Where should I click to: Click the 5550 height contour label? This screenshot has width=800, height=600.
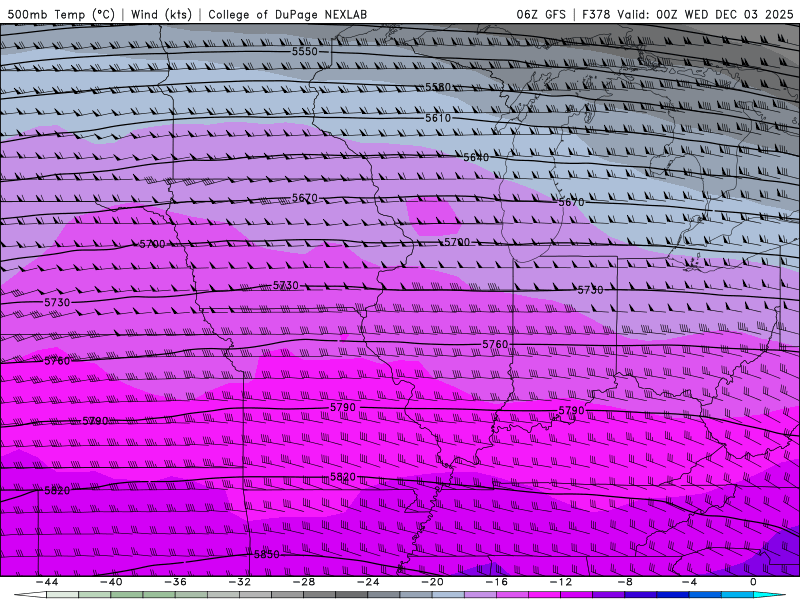(305, 51)
